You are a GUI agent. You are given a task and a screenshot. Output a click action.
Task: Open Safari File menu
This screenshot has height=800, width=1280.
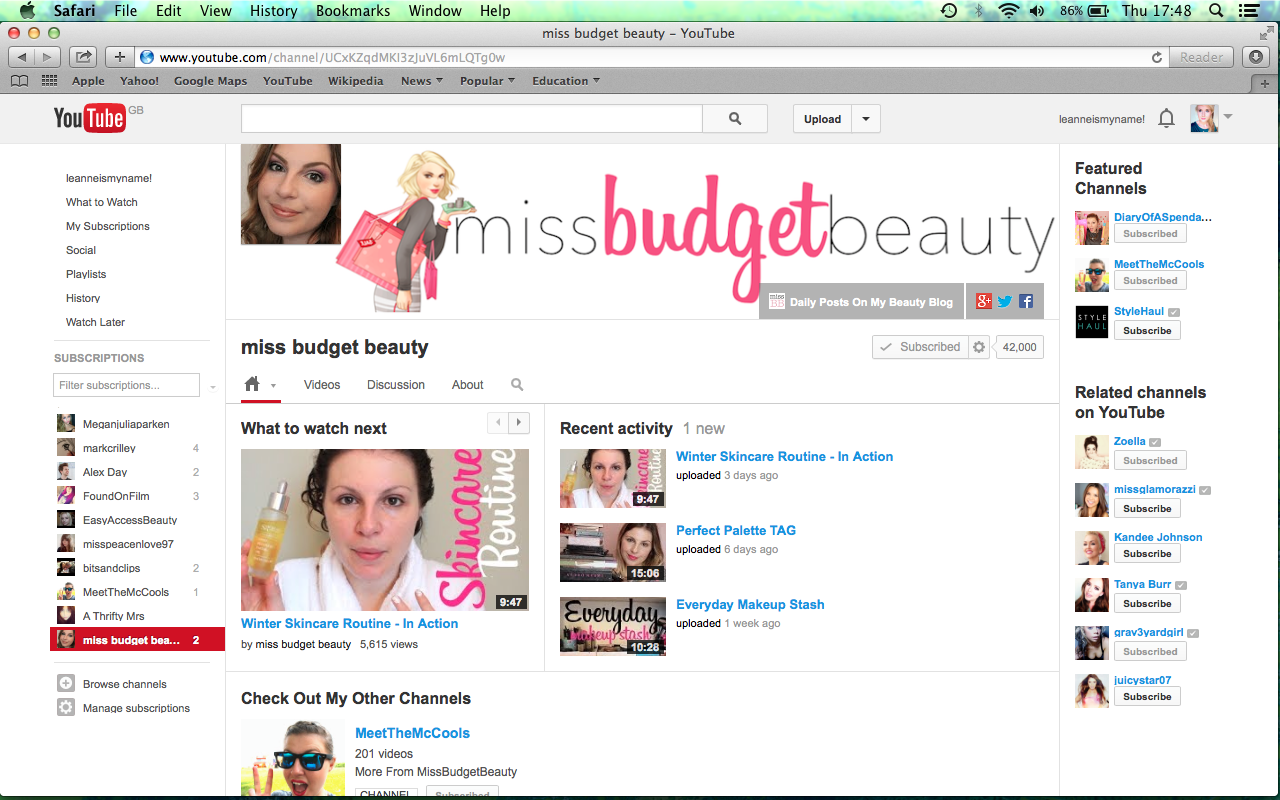pyautogui.click(x=126, y=11)
